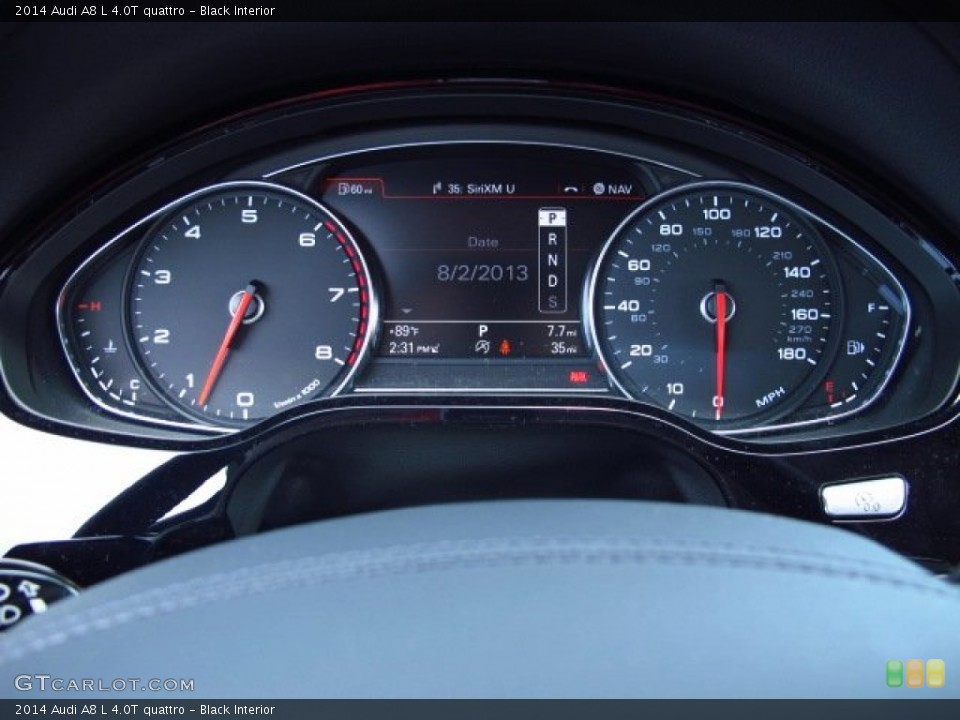Click the traffic-light colored squares icon

pyautogui.click(x=915, y=673)
